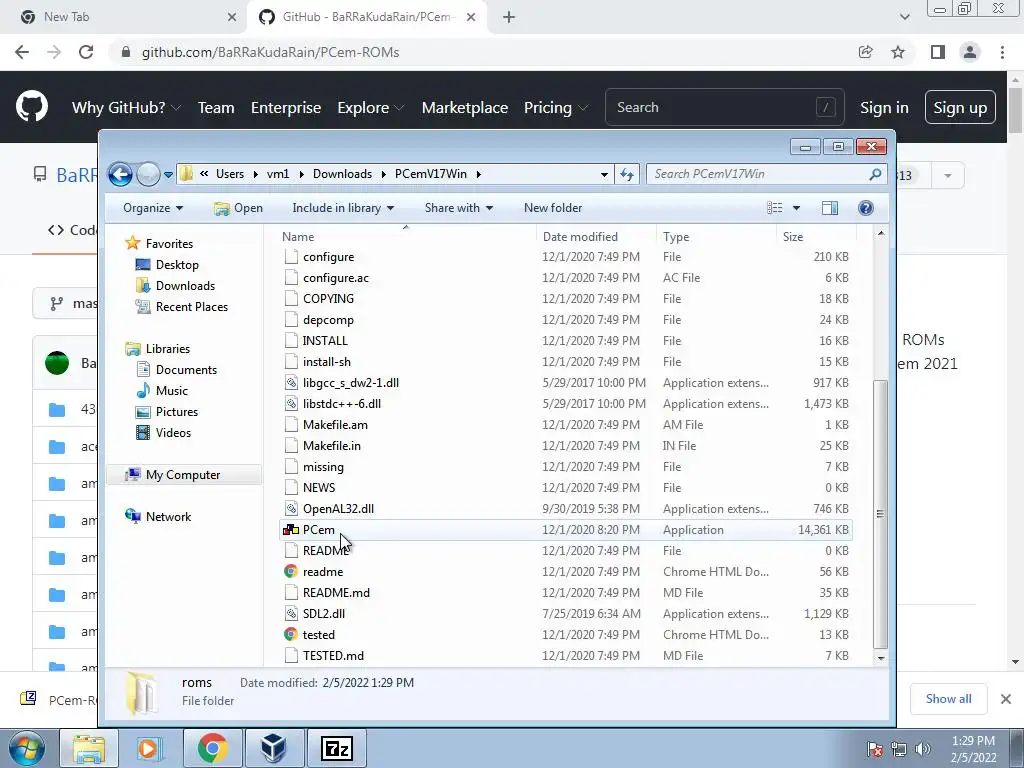Click the share page icon in Chrome address bar
Image resolution: width=1024 pixels, height=768 pixels.
tap(866, 52)
